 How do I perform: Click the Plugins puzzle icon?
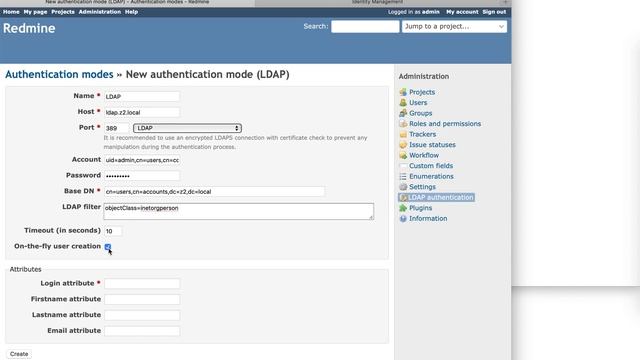[x=403, y=208]
